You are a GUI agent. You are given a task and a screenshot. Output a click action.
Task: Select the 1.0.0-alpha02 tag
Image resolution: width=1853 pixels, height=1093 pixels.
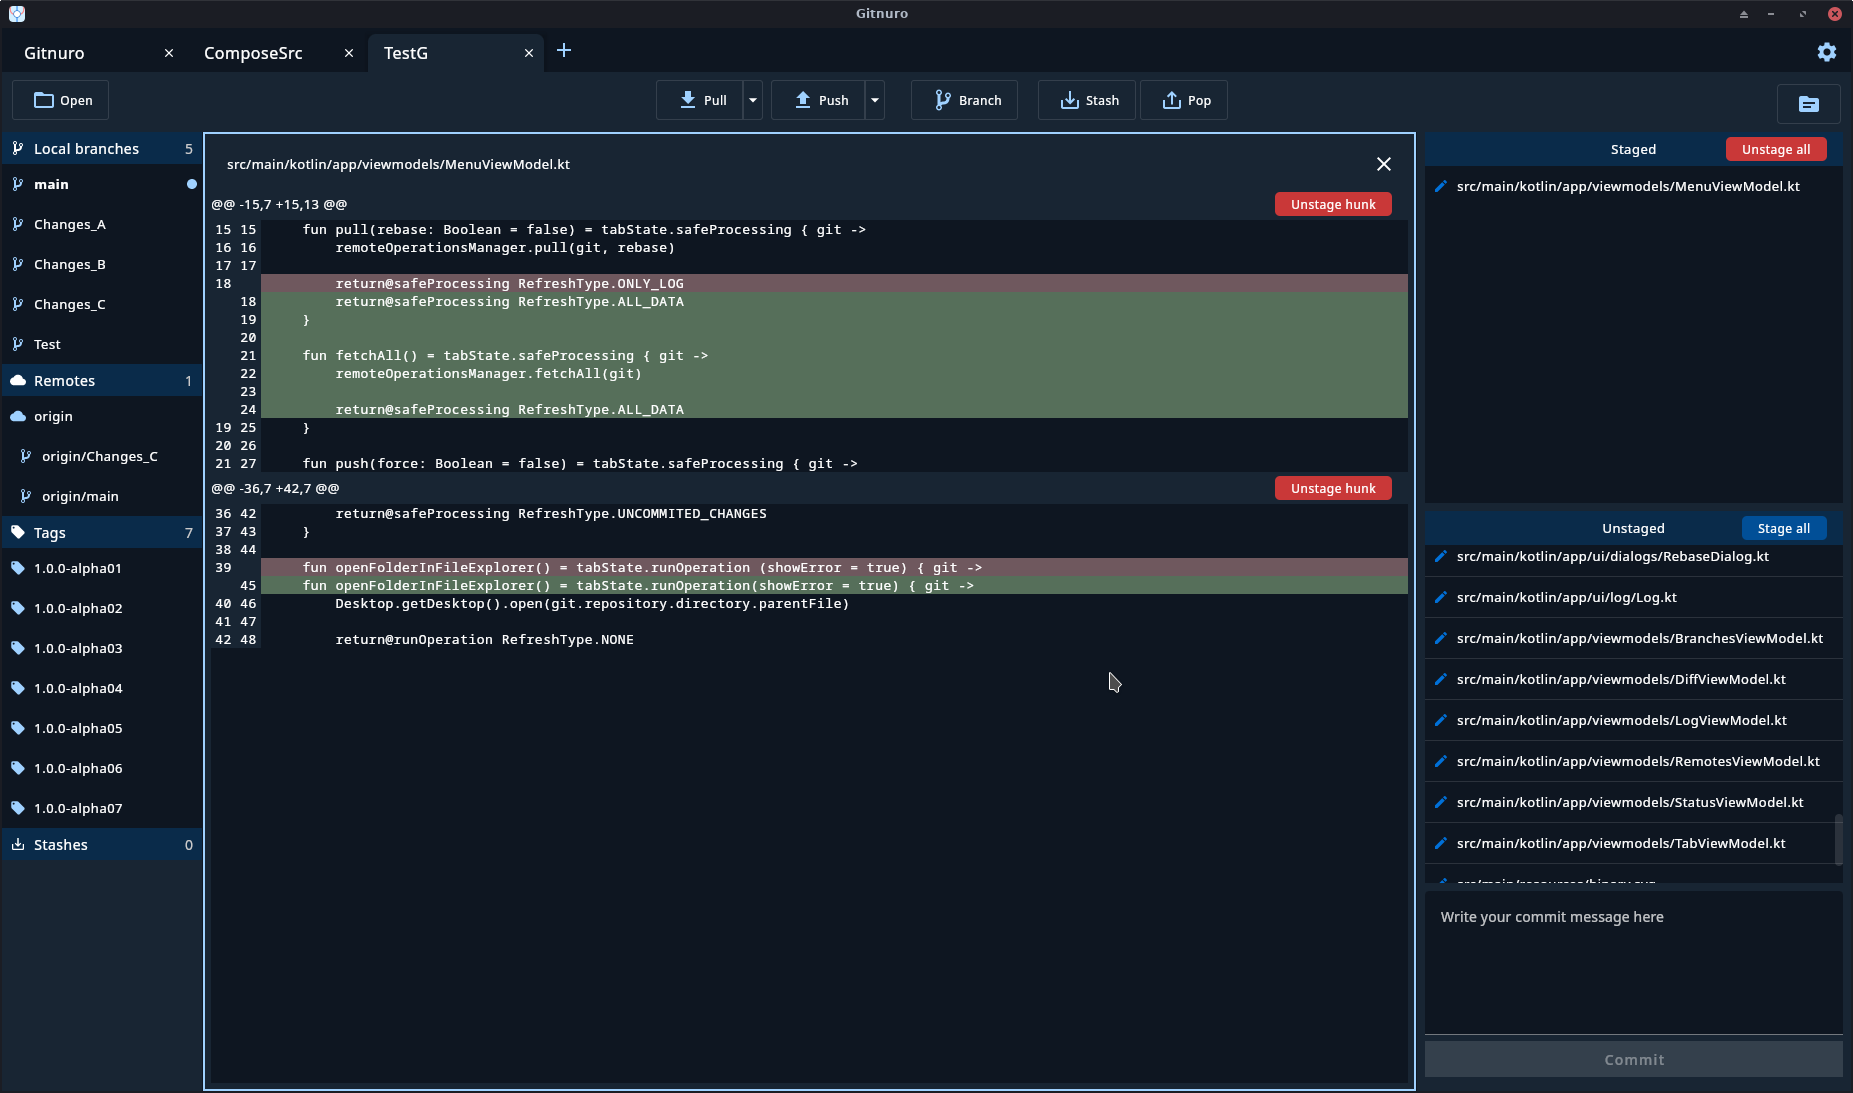(102, 608)
